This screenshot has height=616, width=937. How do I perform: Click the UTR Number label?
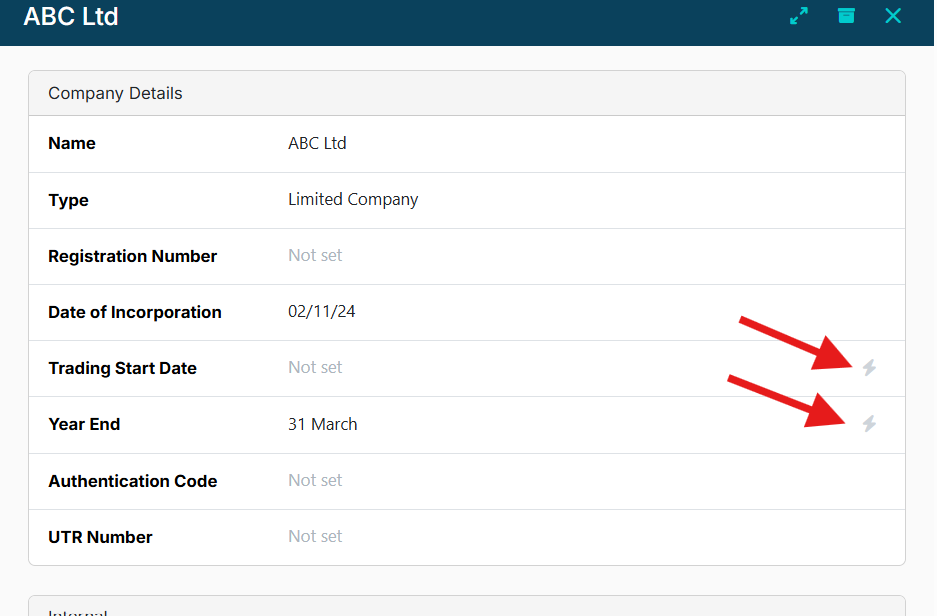[x=100, y=537]
